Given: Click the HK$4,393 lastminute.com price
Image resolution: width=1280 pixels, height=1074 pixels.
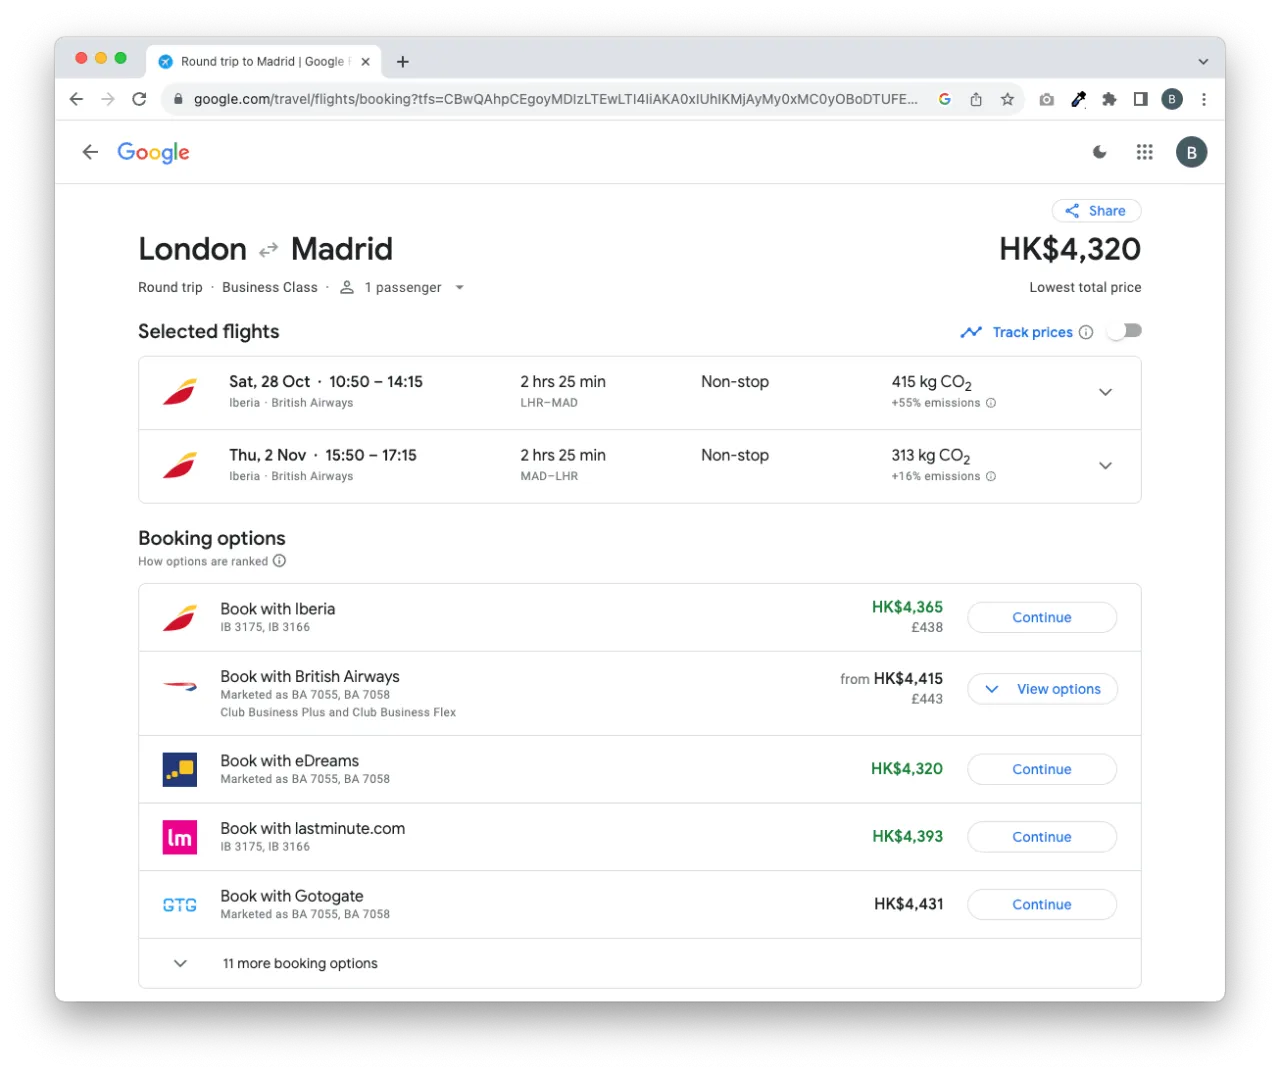Looking at the screenshot, I should [x=907, y=837].
